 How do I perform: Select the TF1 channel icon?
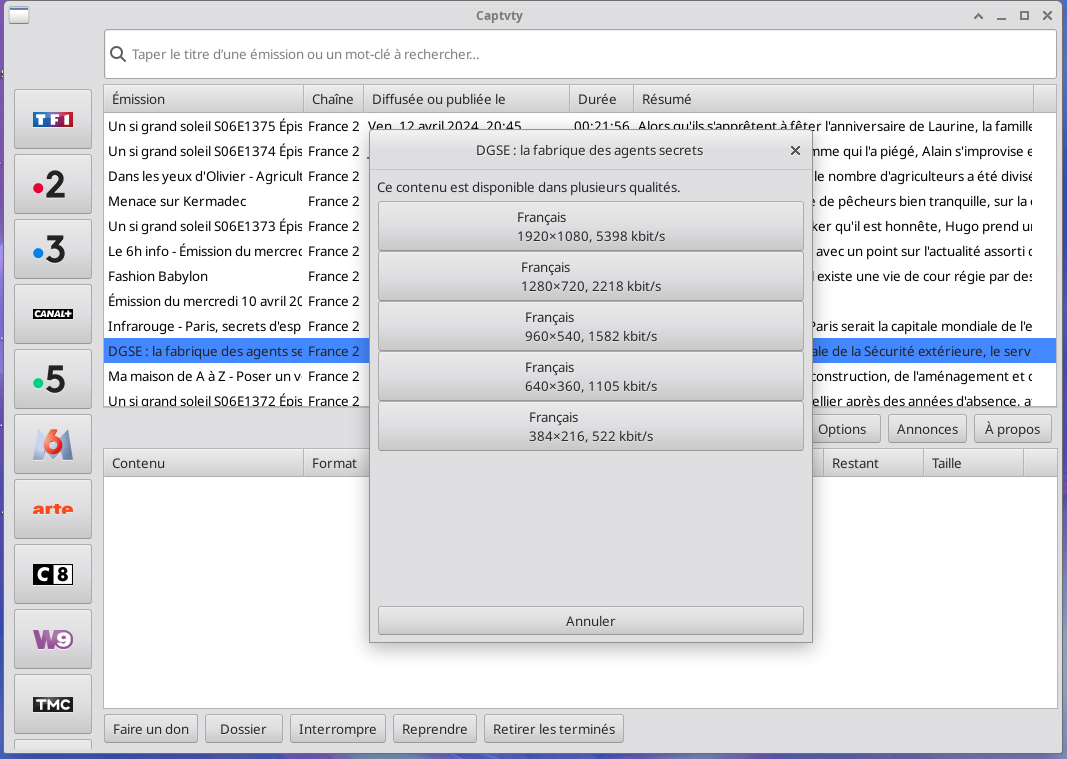pos(53,120)
